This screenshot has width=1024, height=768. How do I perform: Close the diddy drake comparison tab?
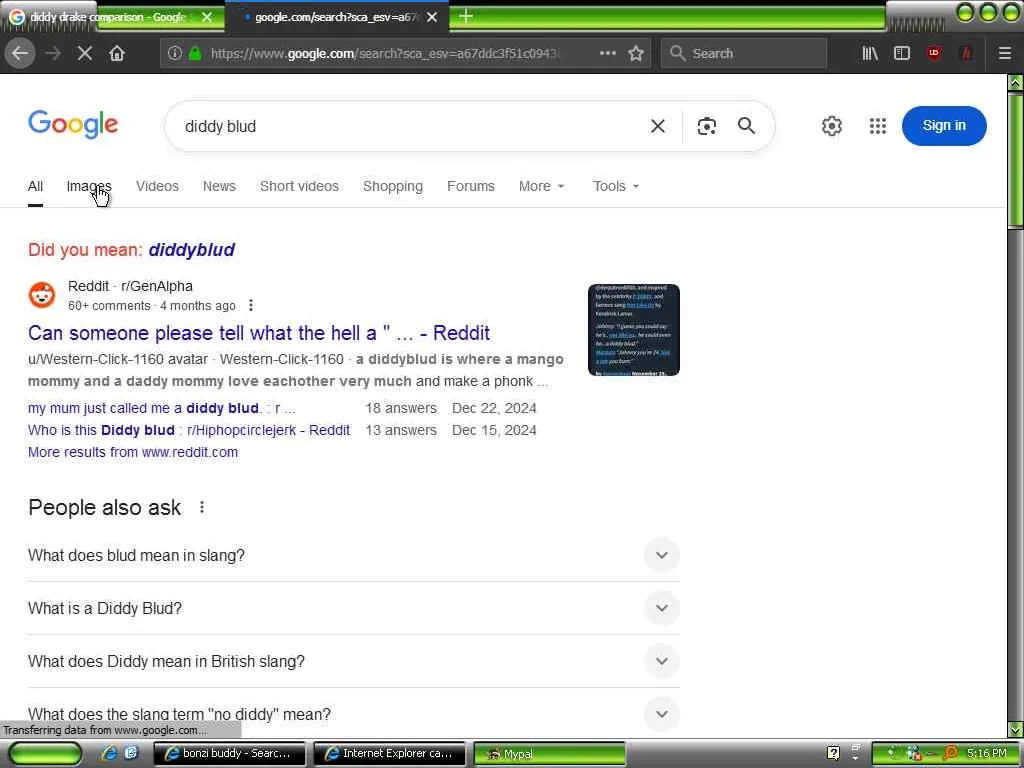tap(207, 17)
